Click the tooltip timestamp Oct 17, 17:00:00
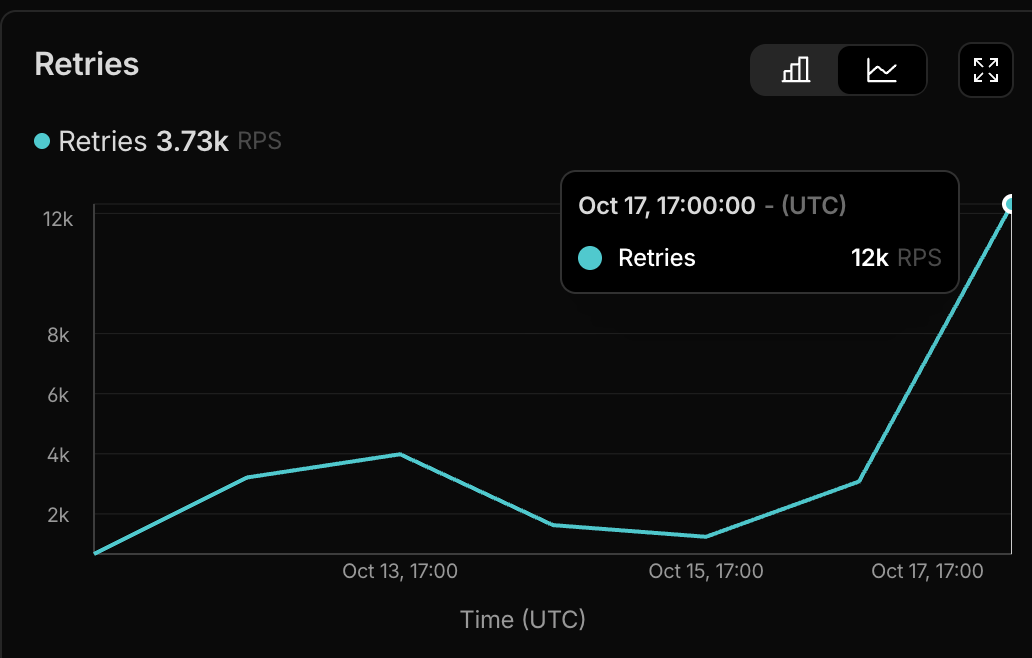This screenshot has width=1032, height=658. 666,206
